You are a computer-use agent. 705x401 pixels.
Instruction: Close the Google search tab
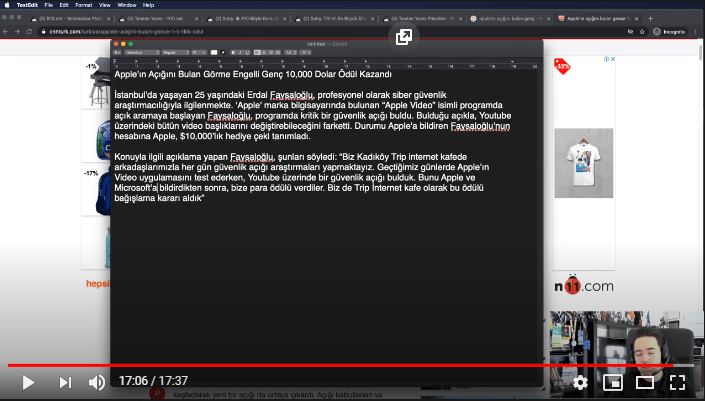point(549,19)
